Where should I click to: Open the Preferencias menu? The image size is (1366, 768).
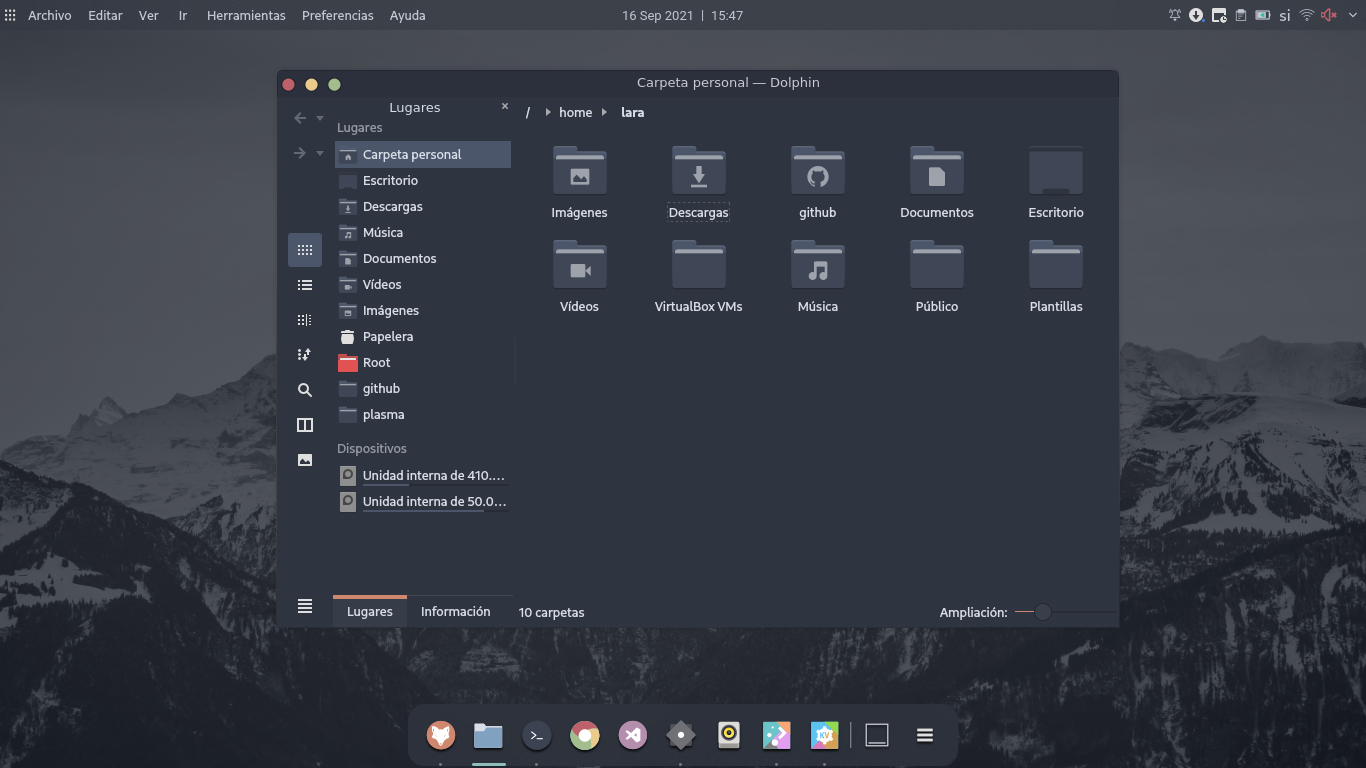click(338, 15)
